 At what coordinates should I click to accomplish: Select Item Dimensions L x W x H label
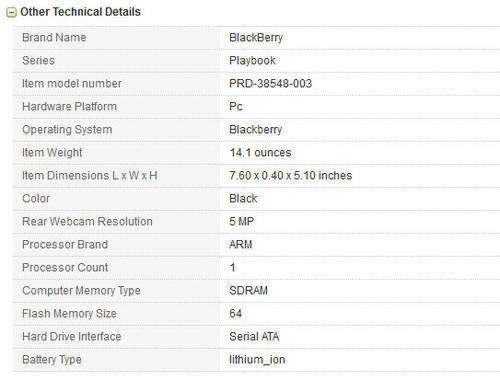[x=90, y=175]
